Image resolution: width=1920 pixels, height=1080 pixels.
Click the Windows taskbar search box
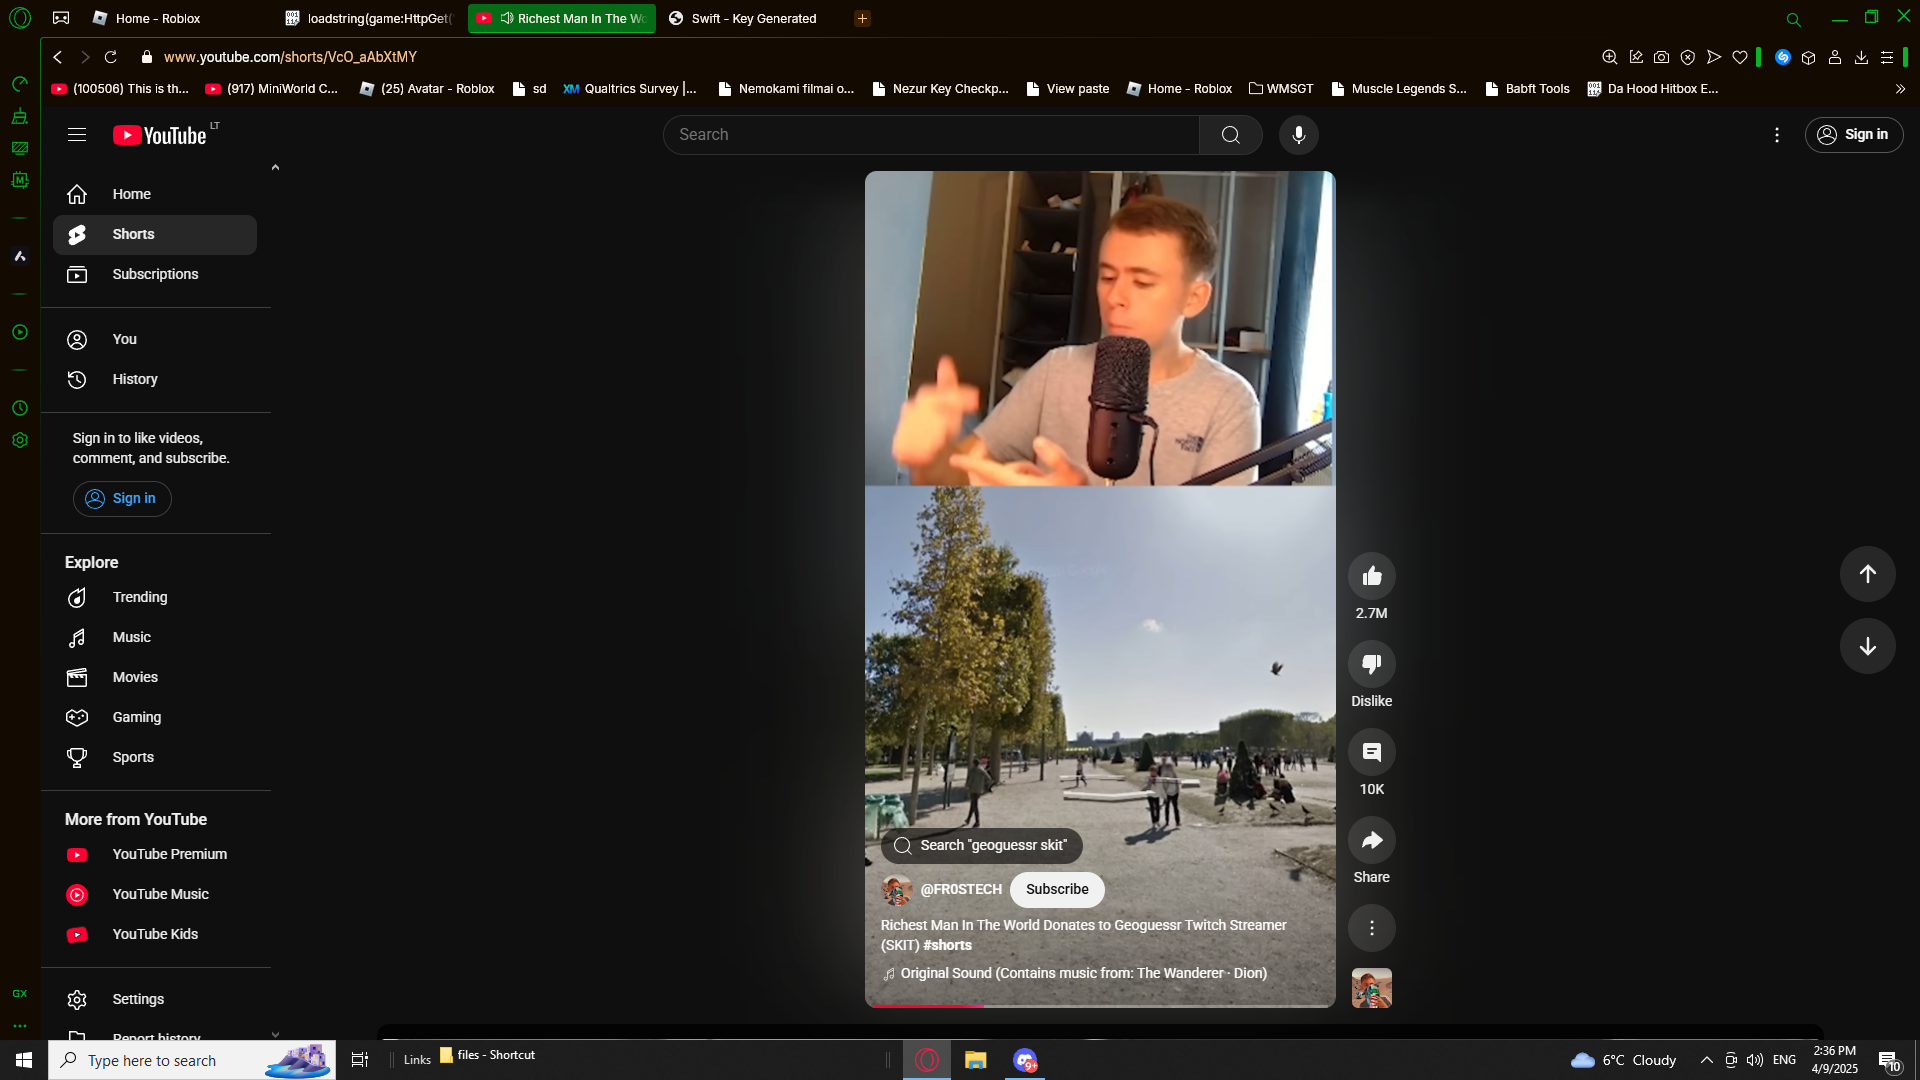192,1060
